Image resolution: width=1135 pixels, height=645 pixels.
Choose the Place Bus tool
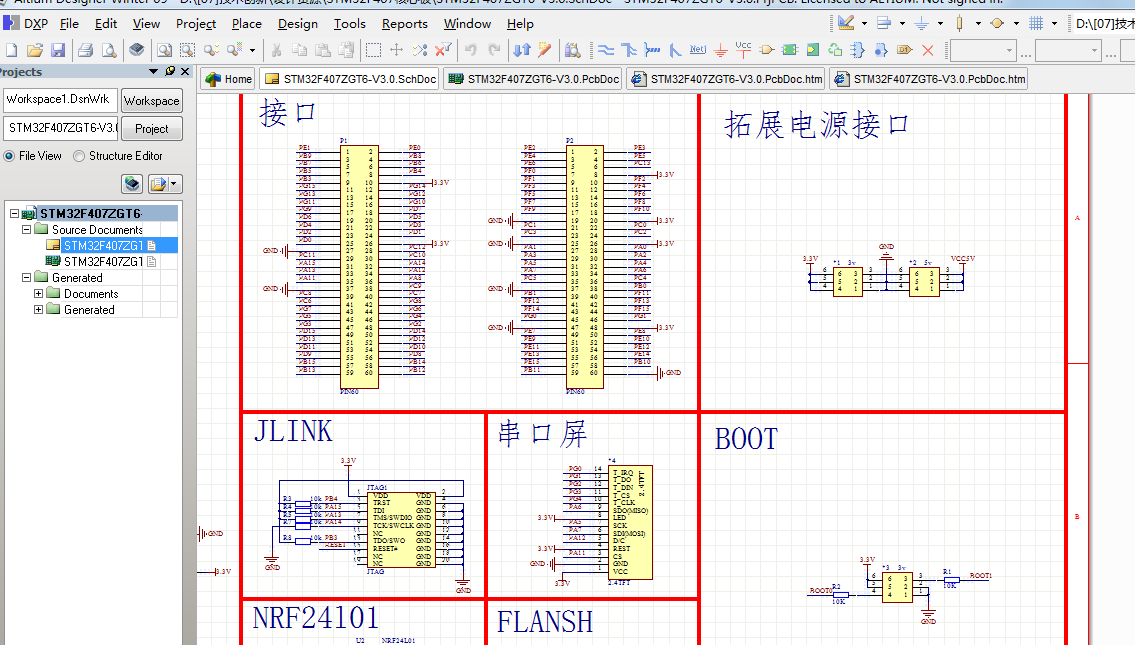[629, 50]
